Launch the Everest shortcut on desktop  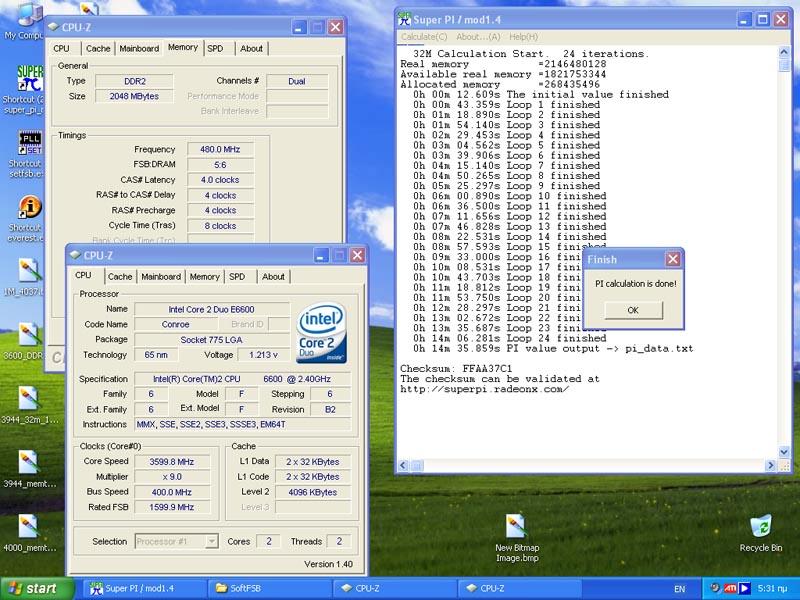click(x=29, y=209)
